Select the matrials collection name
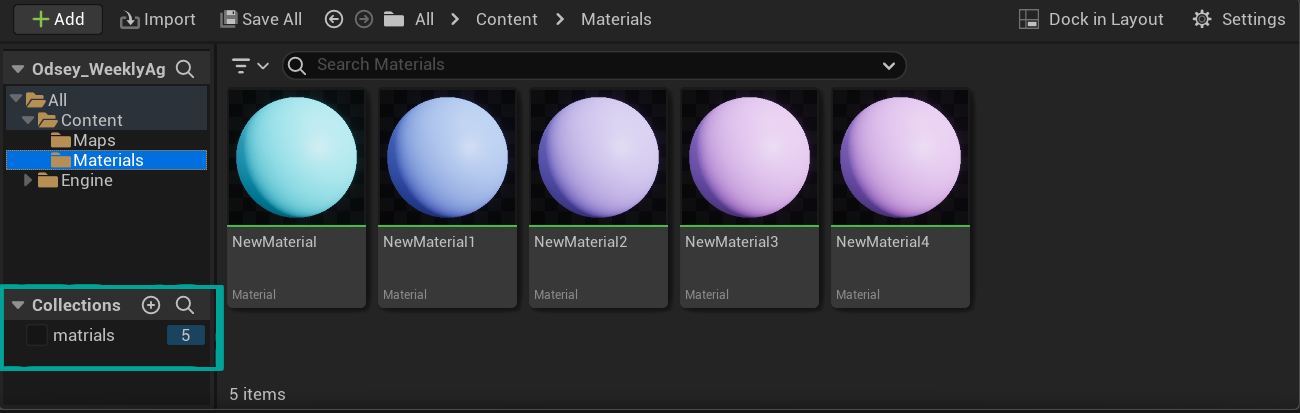This screenshot has height=413, width=1300. (84, 335)
